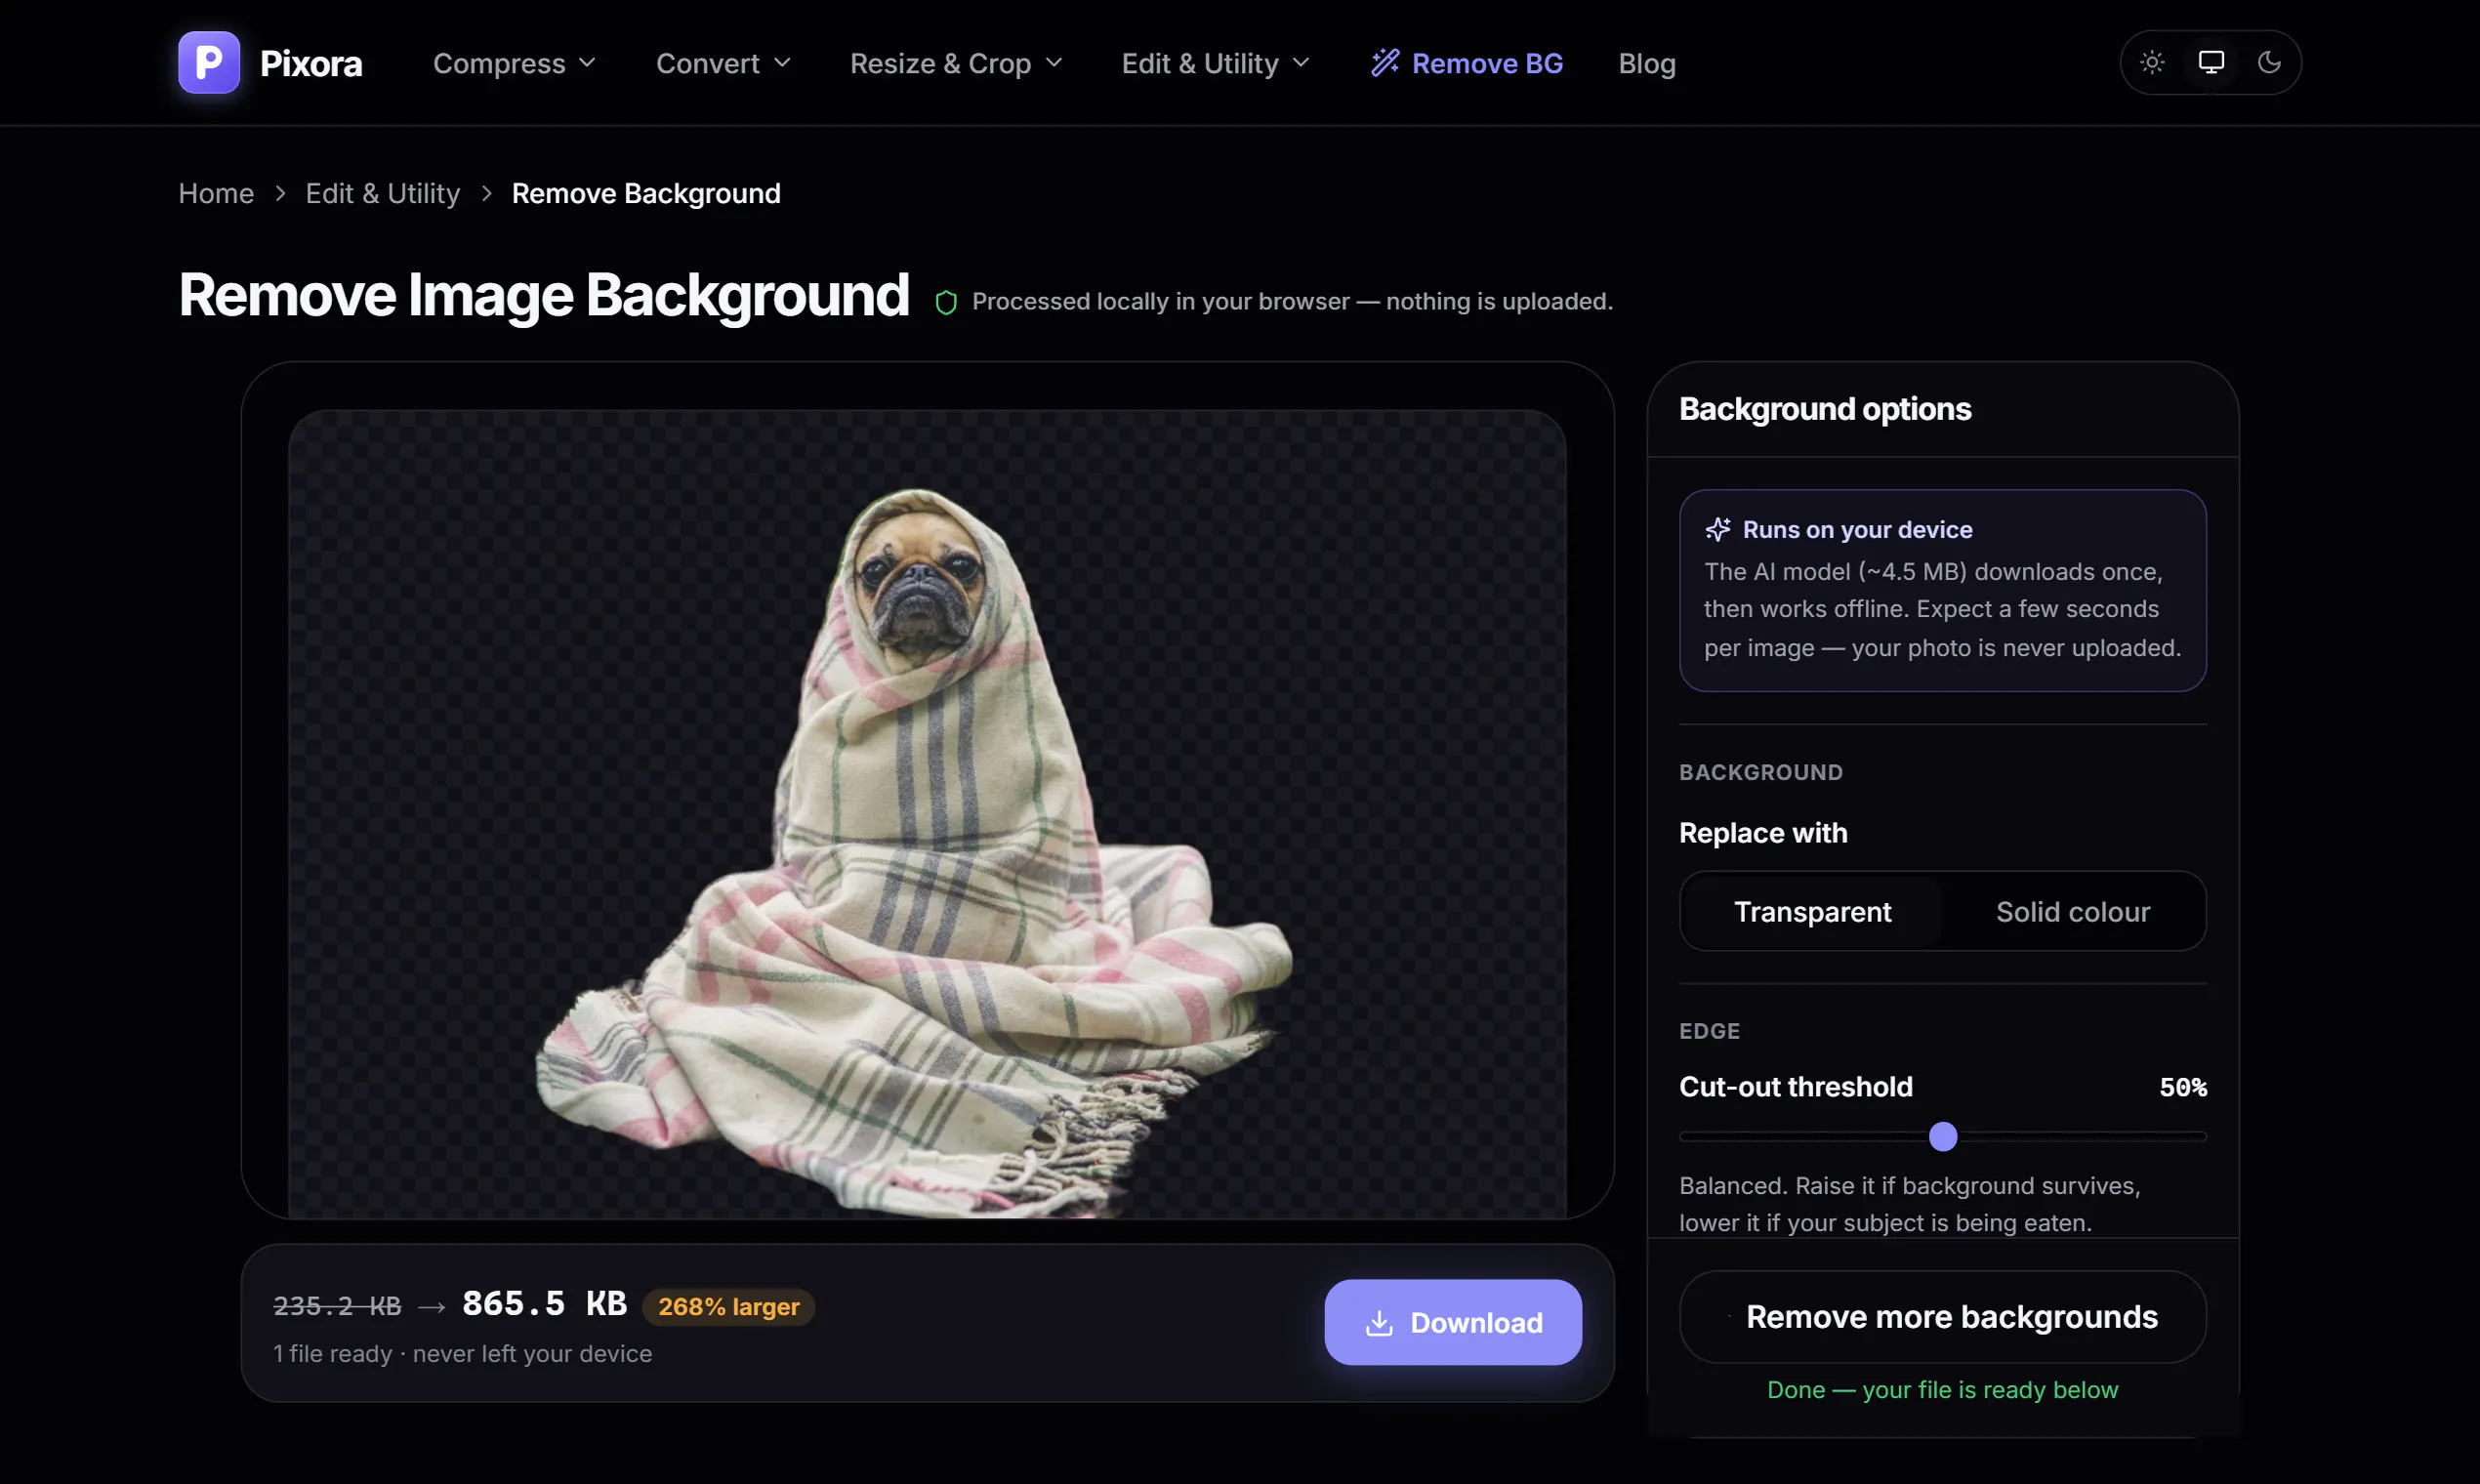The width and height of the screenshot is (2480, 1484).
Task: Expand the Edit & Utility nav menu
Action: tap(1215, 63)
